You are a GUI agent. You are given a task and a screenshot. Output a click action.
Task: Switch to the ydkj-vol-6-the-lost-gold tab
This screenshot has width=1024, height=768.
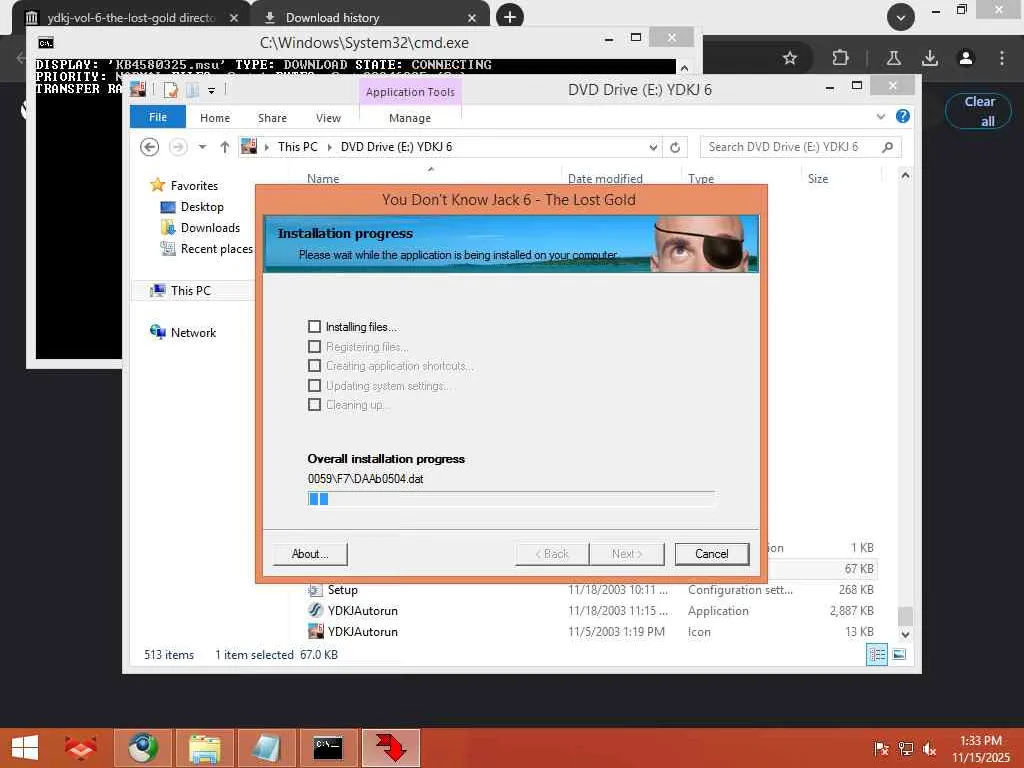[131, 18]
